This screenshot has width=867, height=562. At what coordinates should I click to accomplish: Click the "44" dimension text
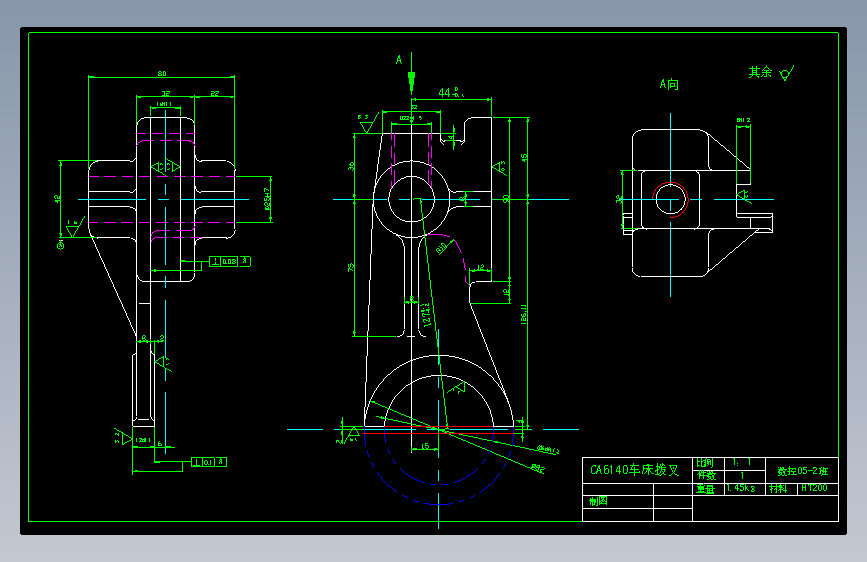tap(444, 92)
